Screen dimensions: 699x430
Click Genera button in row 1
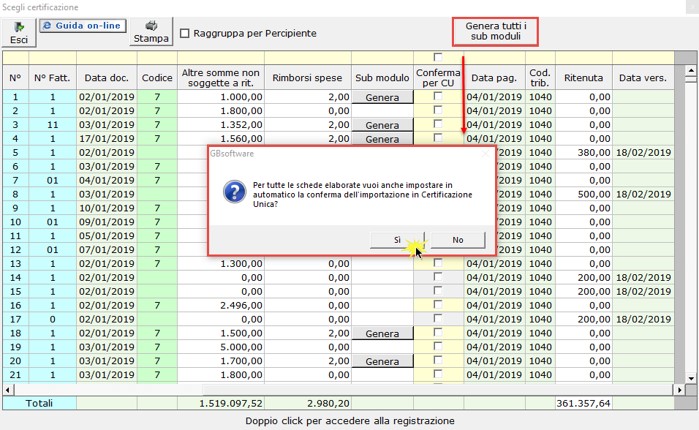(x=382, y=97)
